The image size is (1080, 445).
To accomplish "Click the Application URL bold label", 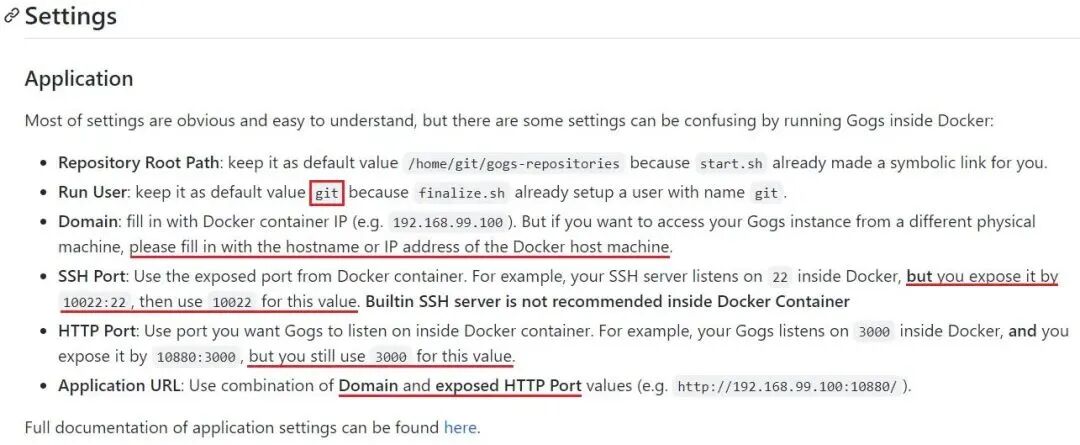I will pyautogui.click(x=120, y=386).
